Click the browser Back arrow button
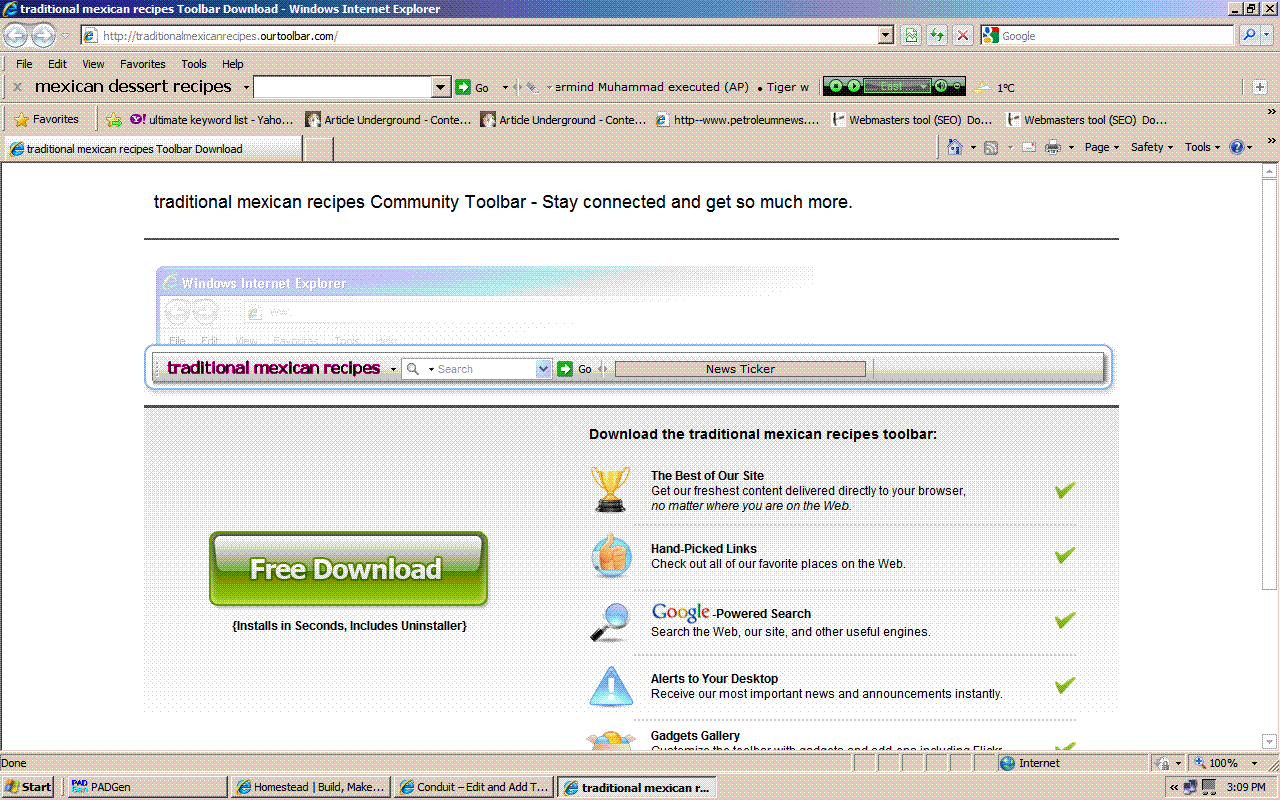Screen dimensions: 1280x800 16,36
